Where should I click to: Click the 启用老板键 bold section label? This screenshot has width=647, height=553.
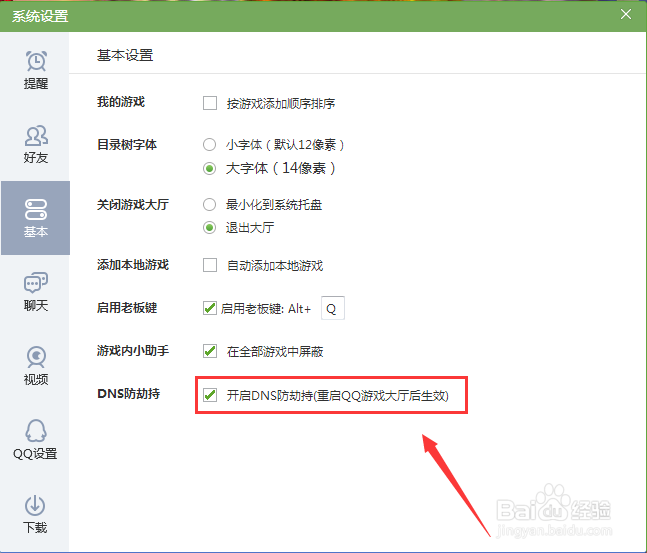click(127, 307)
